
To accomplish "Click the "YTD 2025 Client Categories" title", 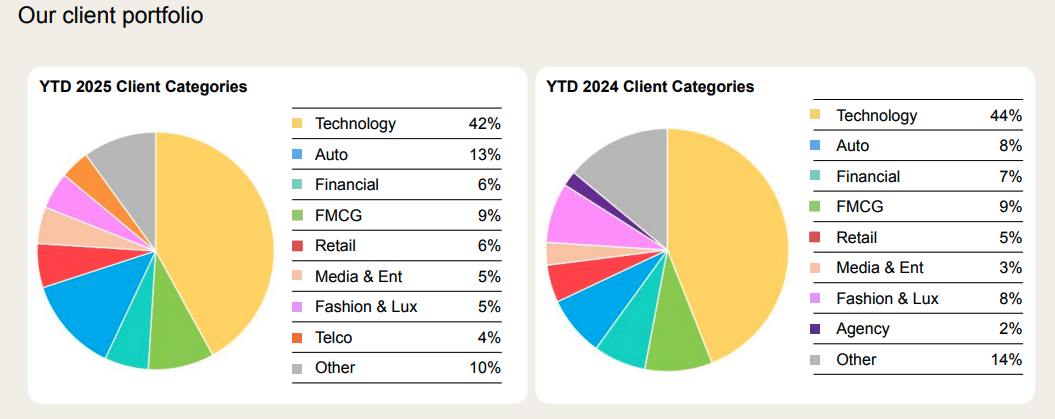I will pyautogui.click(x=143, y=87).
